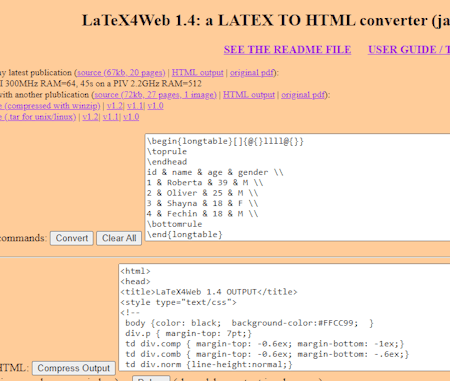Select v1.2 link on the winzip line

(x=115, y=106)
